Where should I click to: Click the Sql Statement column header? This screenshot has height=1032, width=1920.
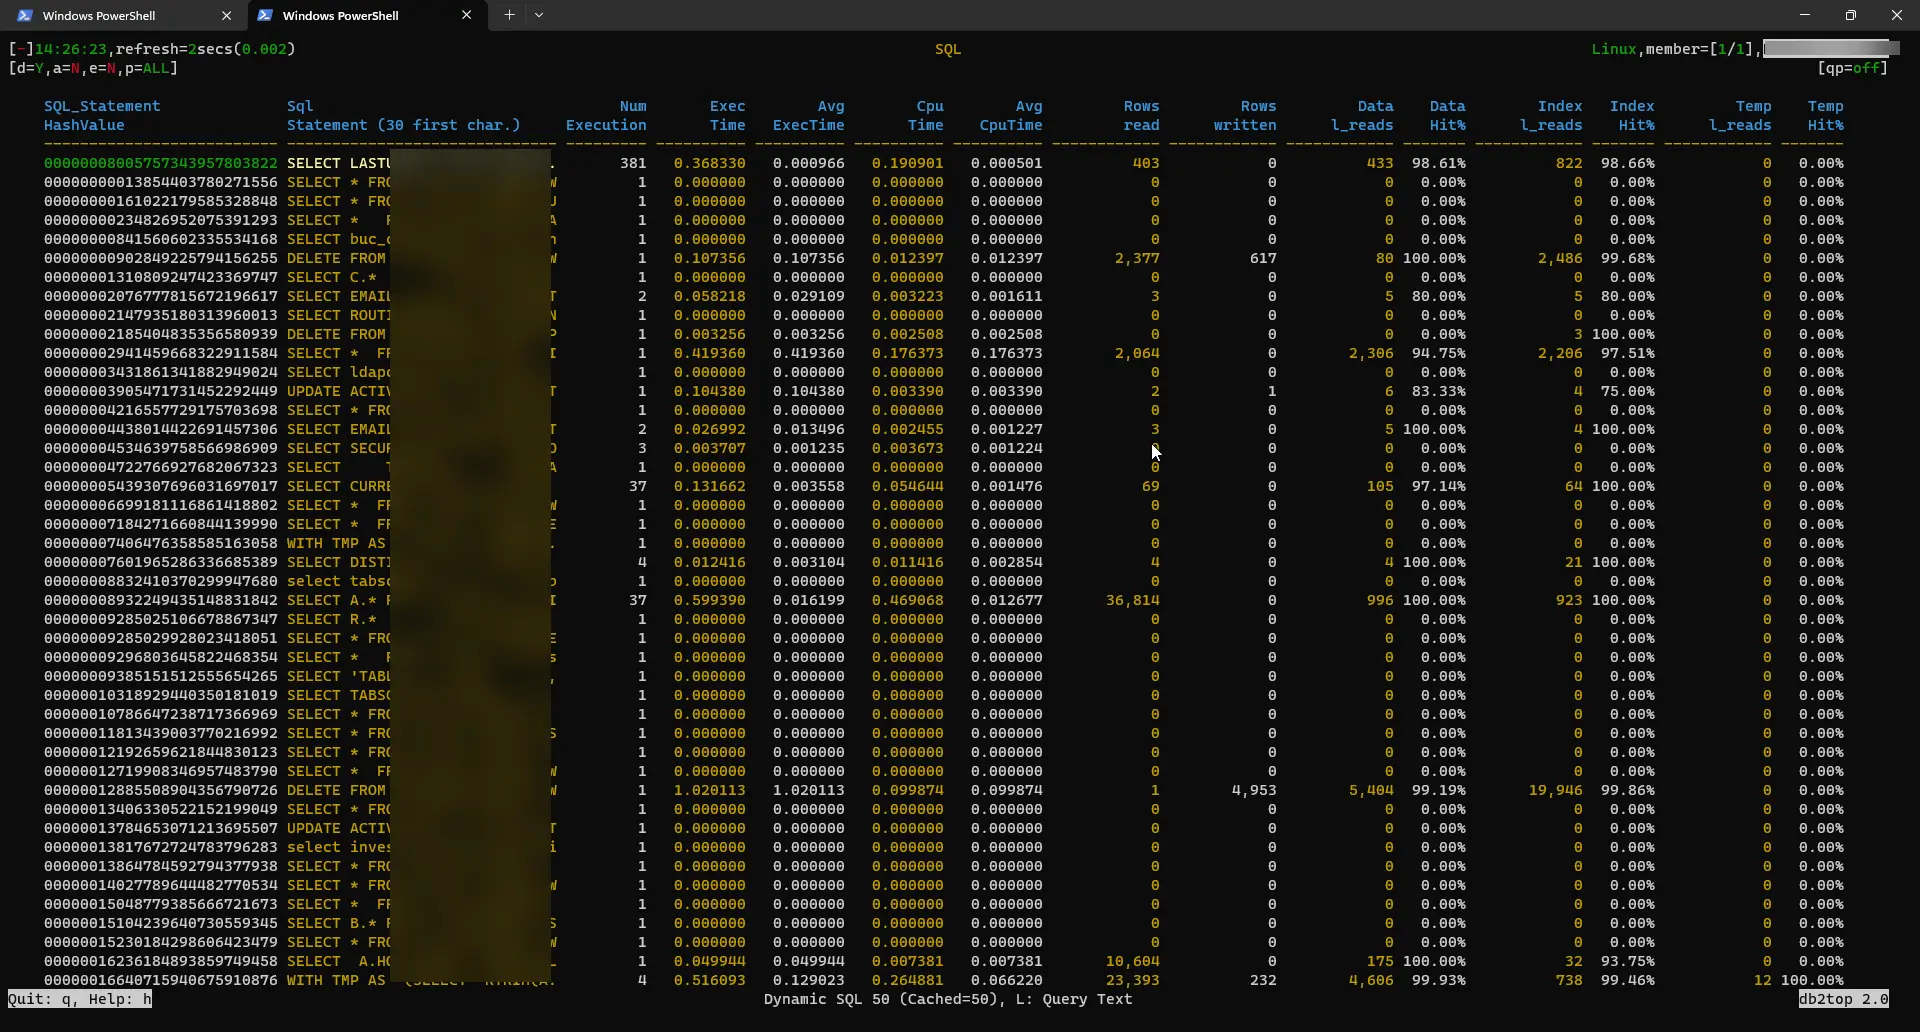point(404,116)
